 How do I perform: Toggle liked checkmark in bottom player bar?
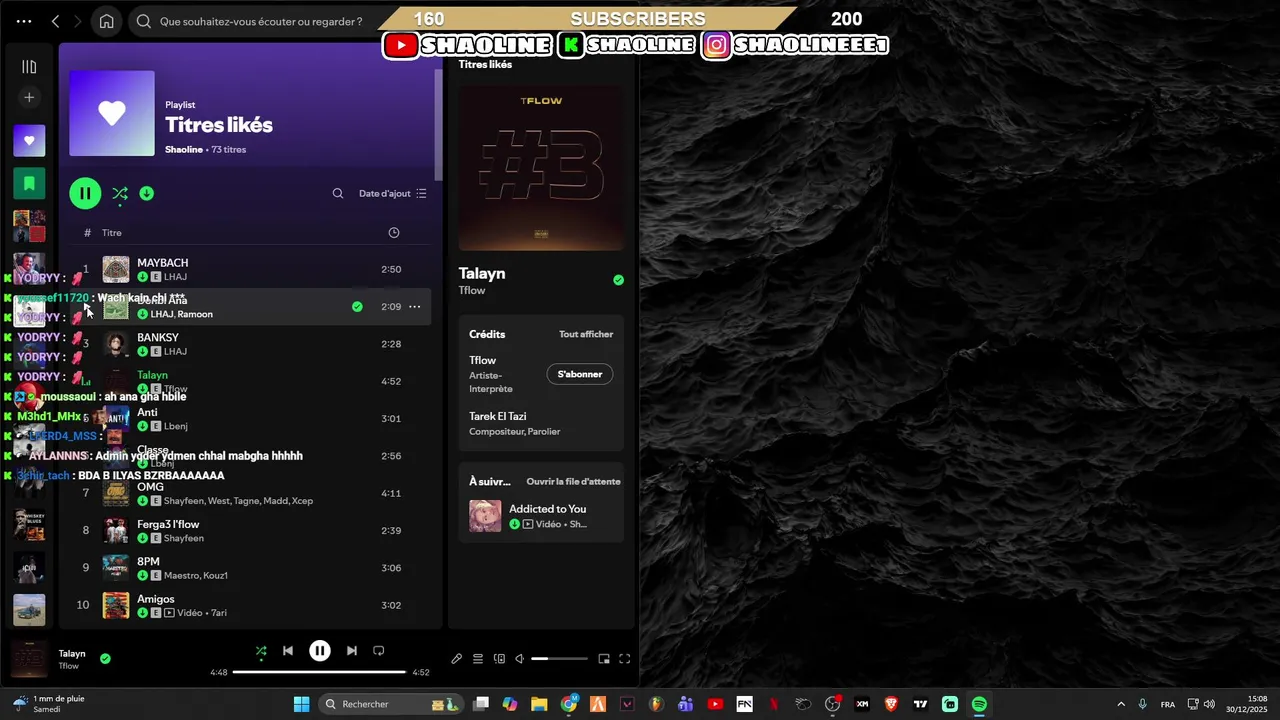point(105,659)
